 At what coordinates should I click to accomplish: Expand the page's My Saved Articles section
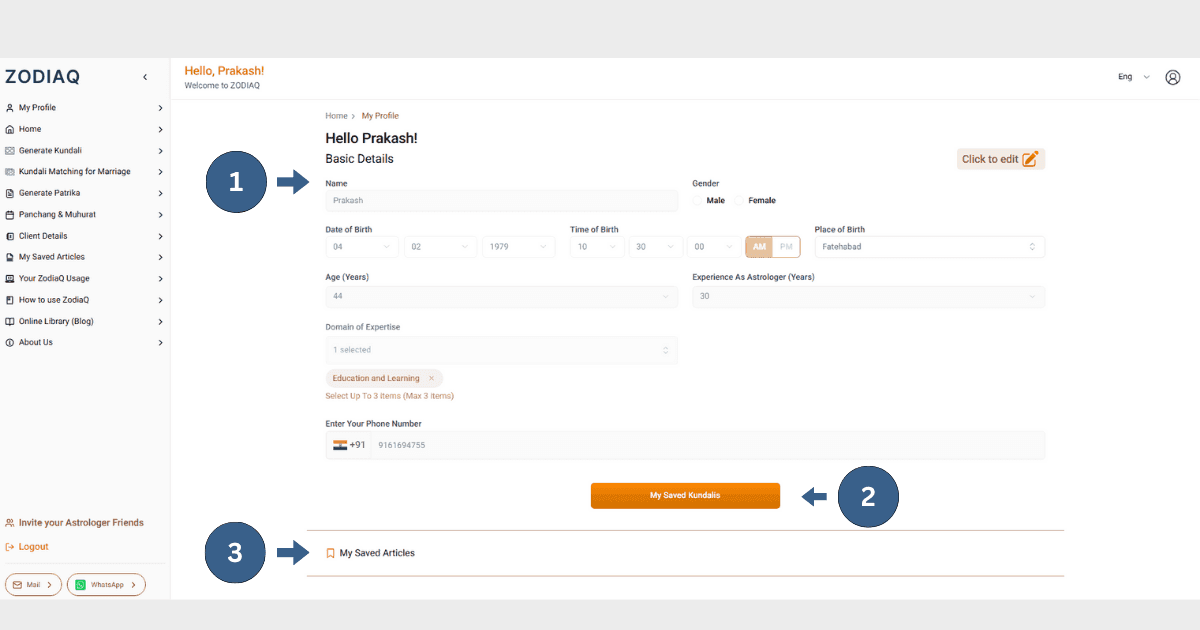tap(685, 553)
